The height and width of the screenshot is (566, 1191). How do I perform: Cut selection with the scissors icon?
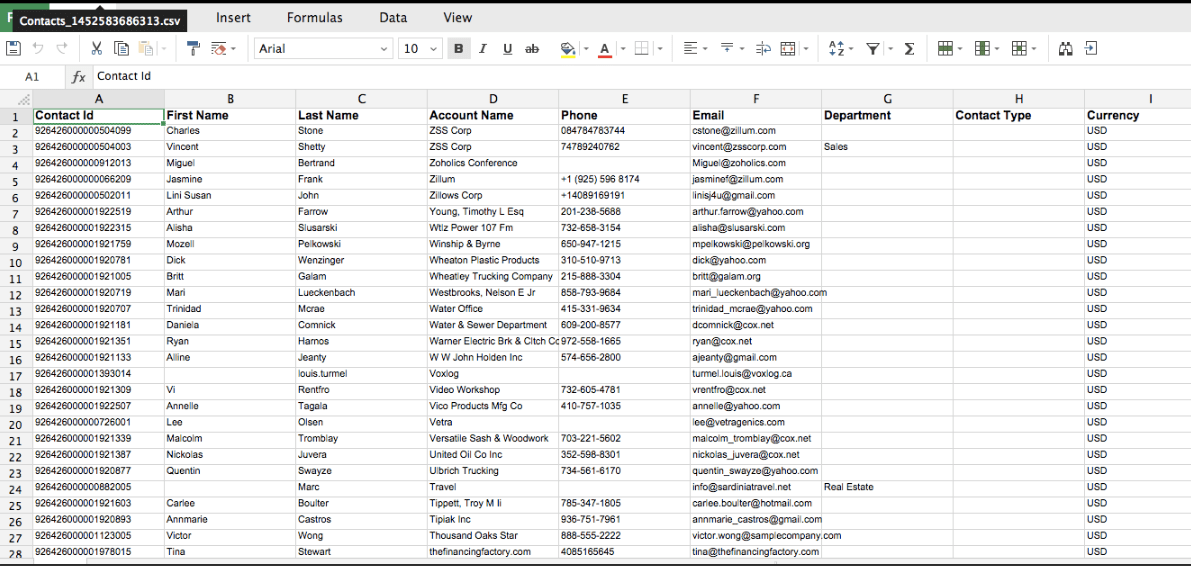(97, 48)
